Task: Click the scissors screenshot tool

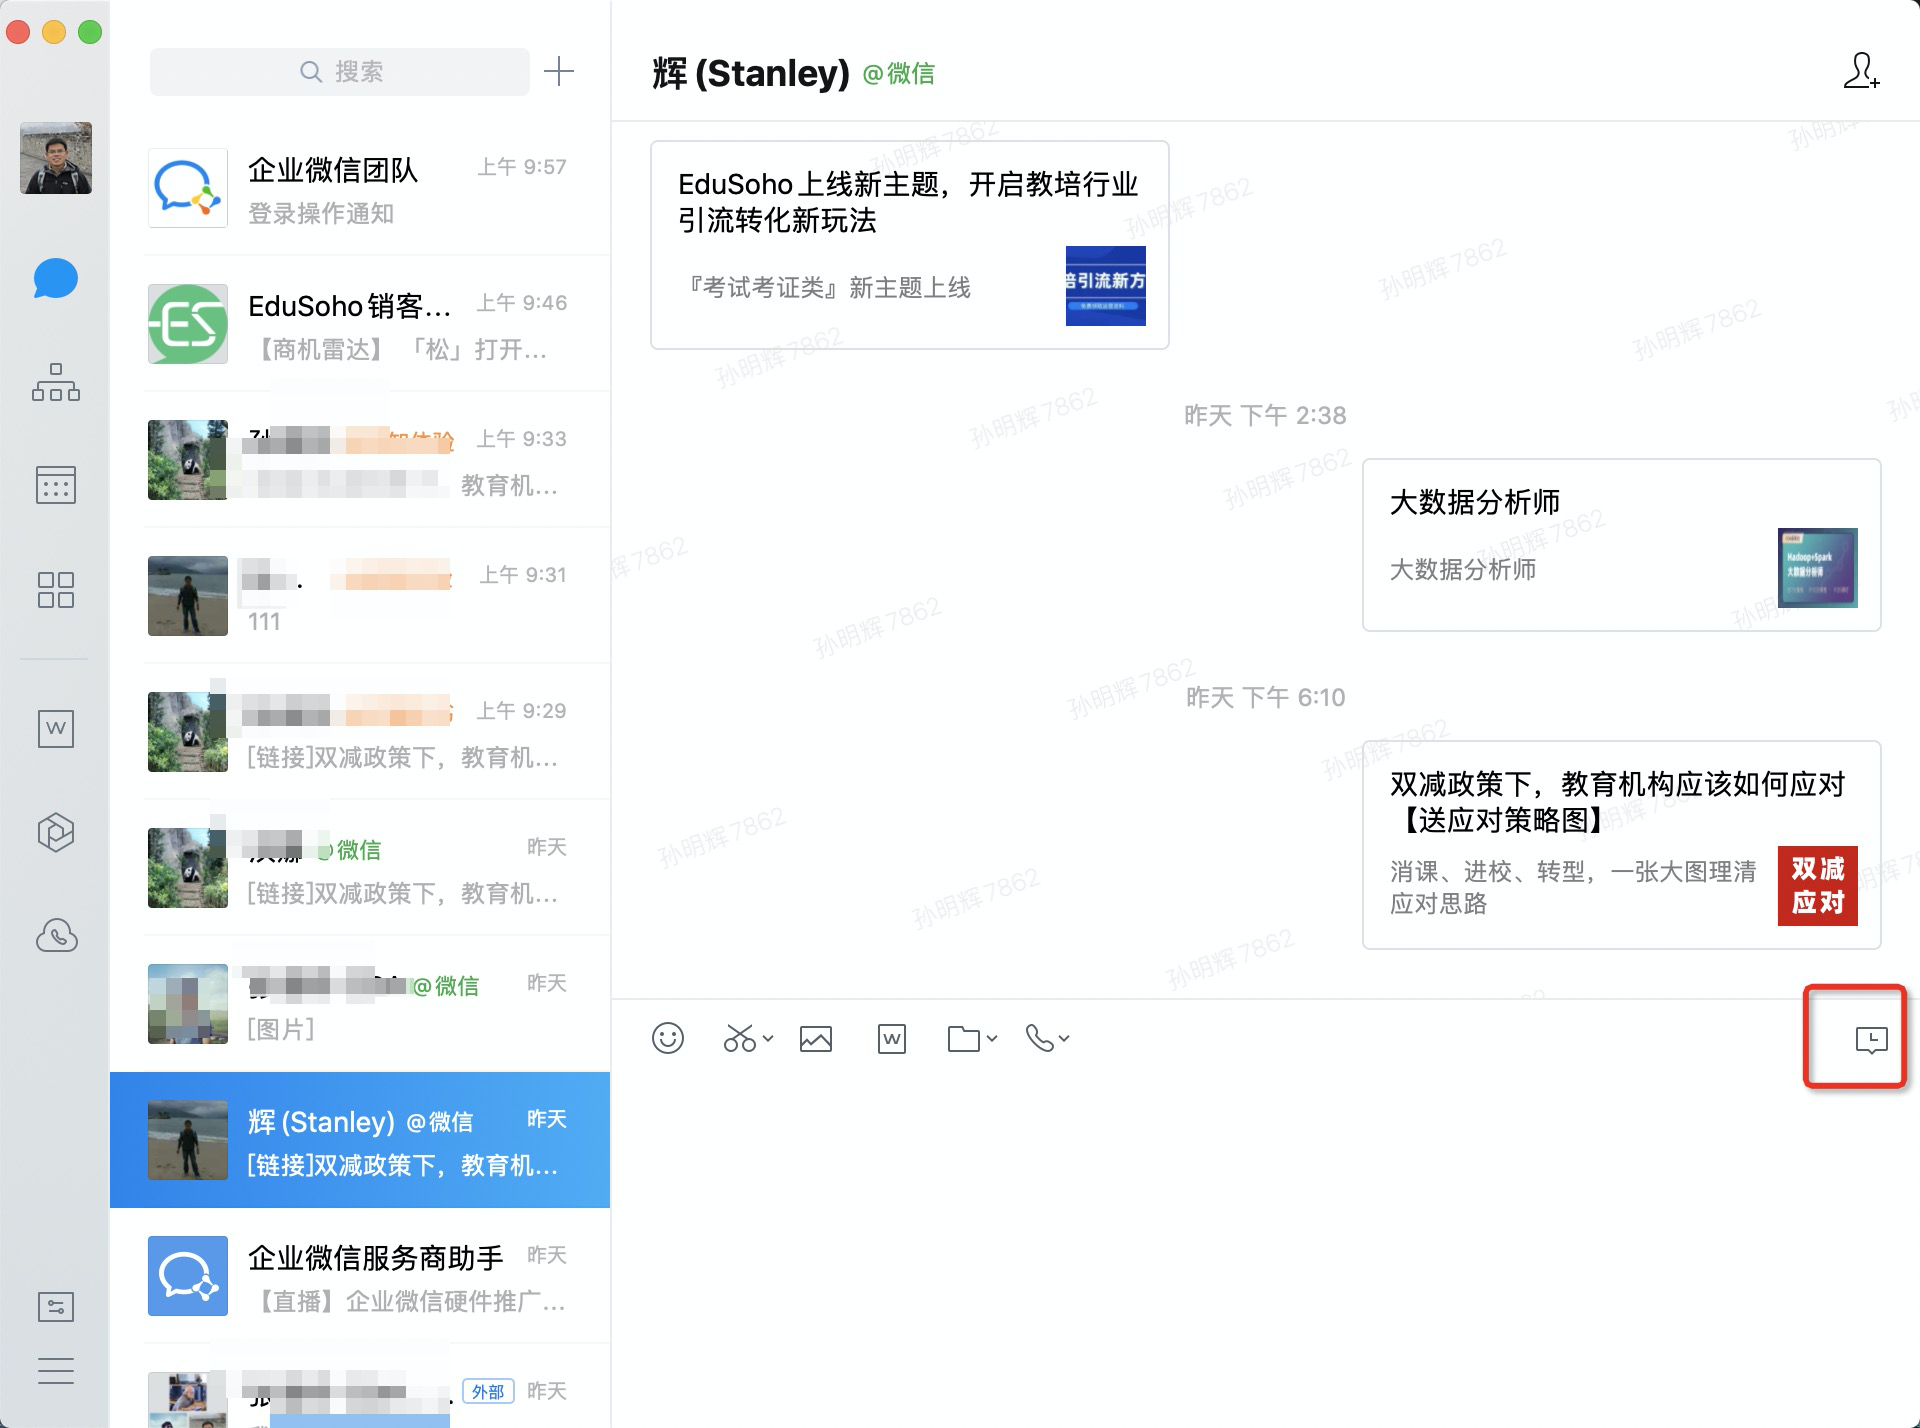Action: tap(740, 1038)
